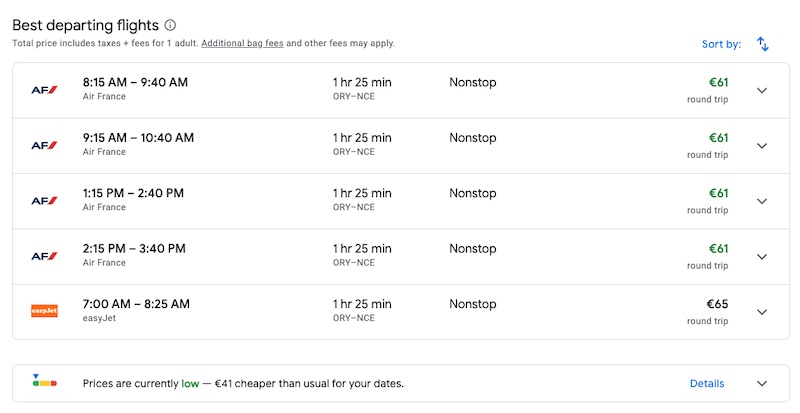Click Air France logo on 2:15 PM flight

44,256
